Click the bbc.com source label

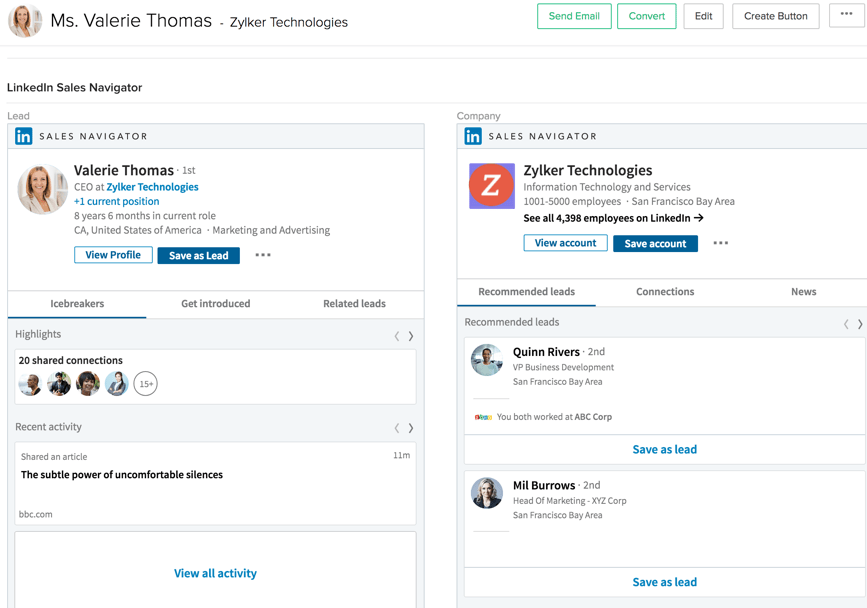35,514
